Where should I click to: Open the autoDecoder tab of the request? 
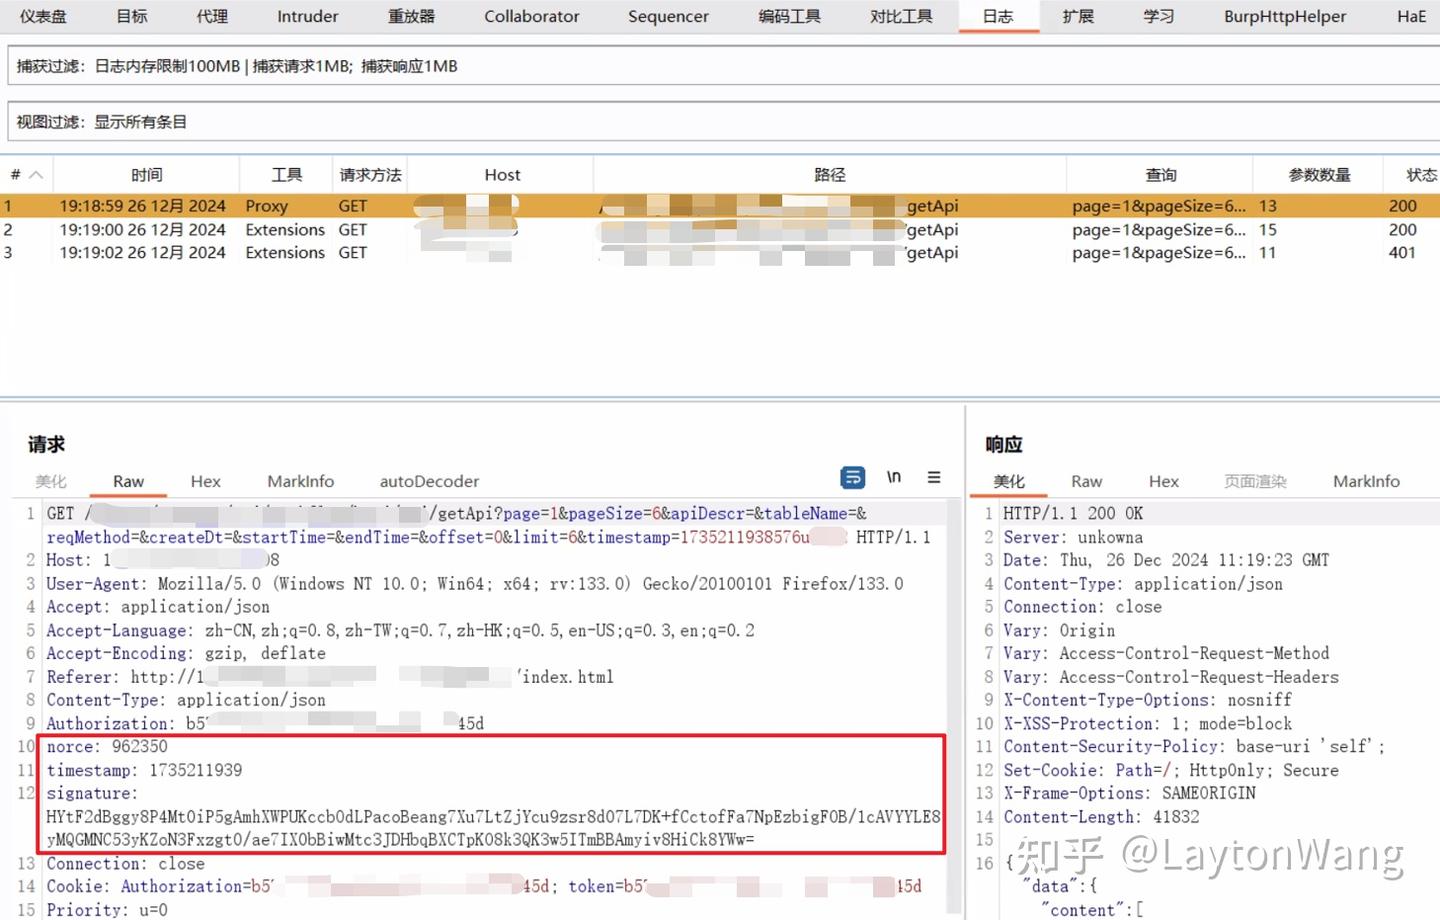click(428, 481)
